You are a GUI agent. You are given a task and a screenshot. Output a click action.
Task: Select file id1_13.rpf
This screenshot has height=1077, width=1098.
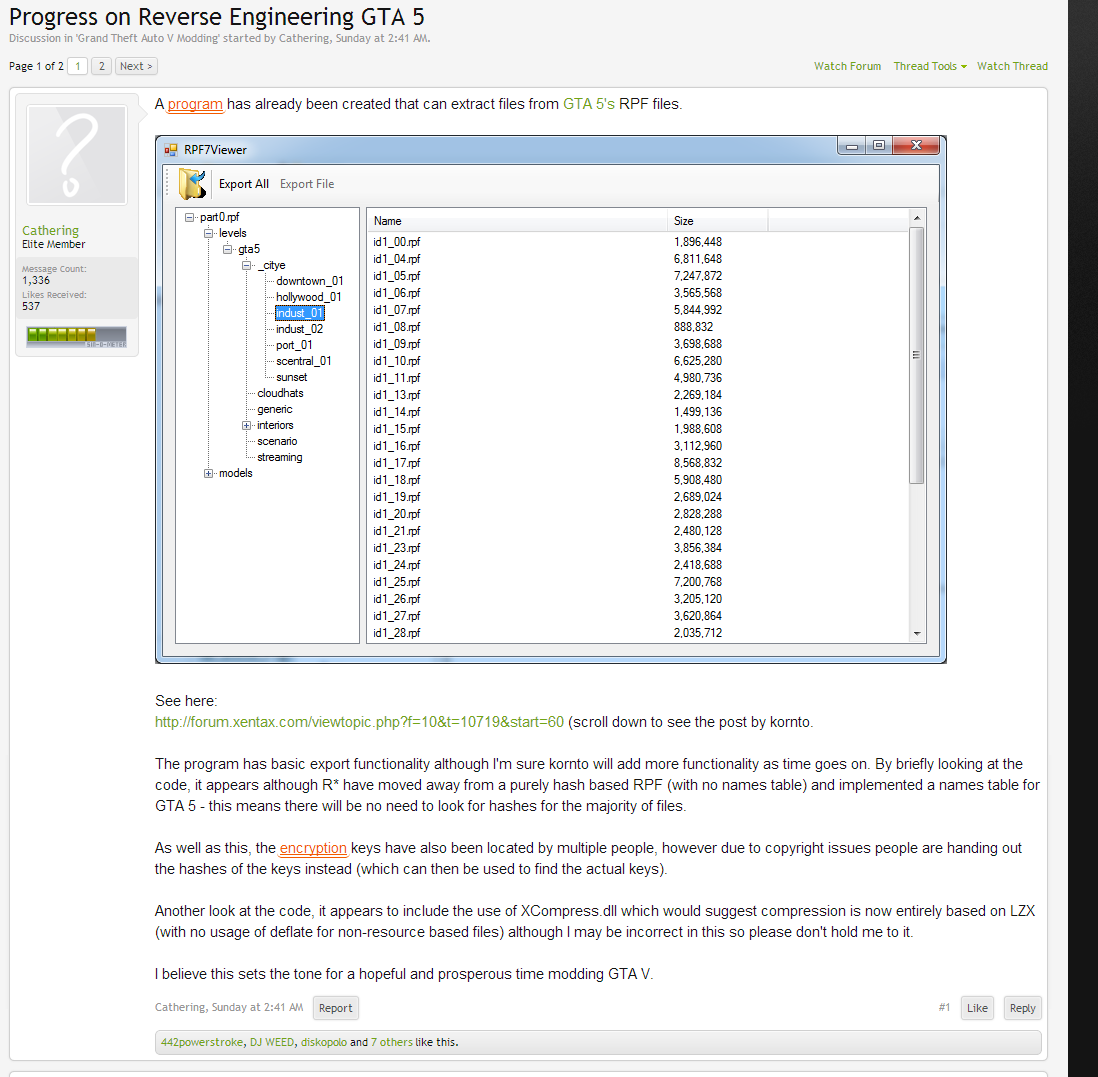(396, 395)
